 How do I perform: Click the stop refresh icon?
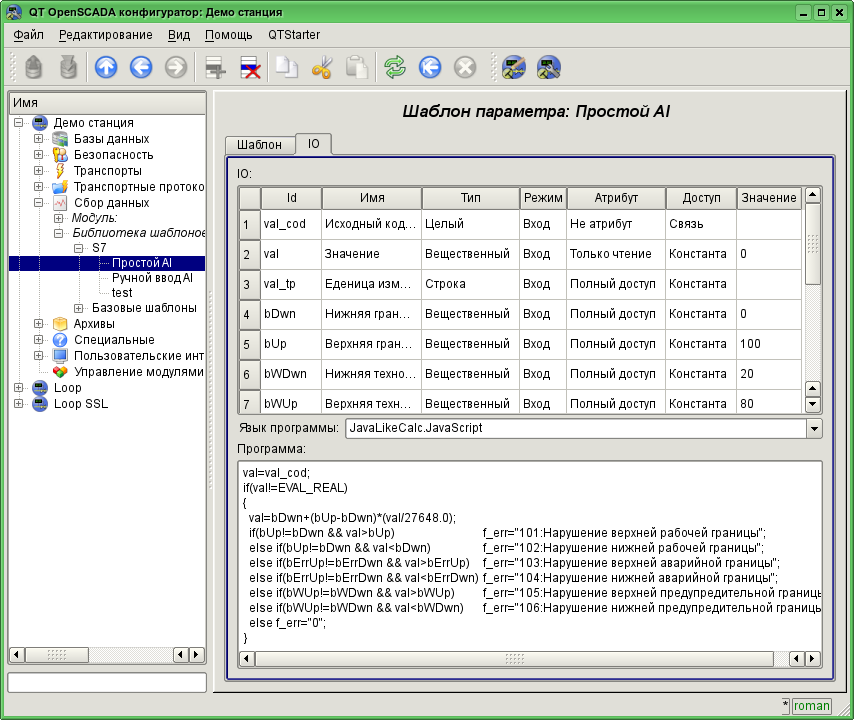[465, 68]
